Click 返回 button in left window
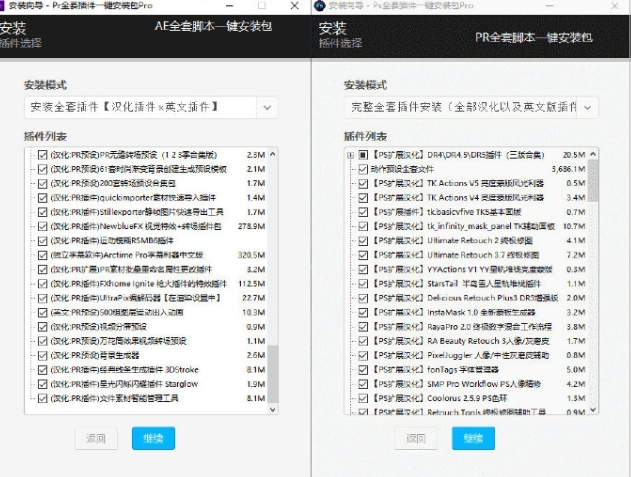Screen dimensions: 631x477 [96, 438]
